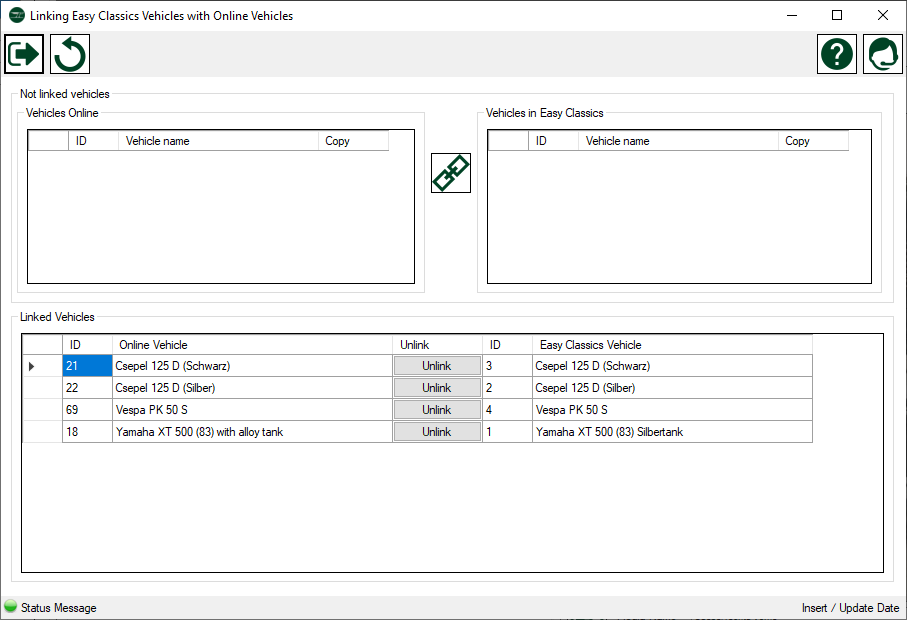Image resolution: width=907 pixels, height=620 pixels.
Task: Unlink the Csepel 125 D (Schwarz) vehicle
Action: 437,366
